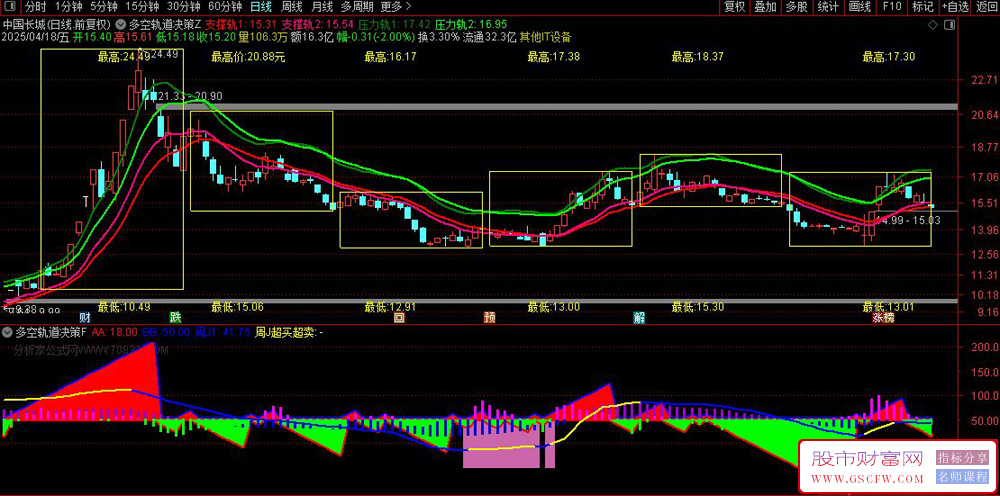
Task: Open the 更多 periods dropdown
Action: 395,7
